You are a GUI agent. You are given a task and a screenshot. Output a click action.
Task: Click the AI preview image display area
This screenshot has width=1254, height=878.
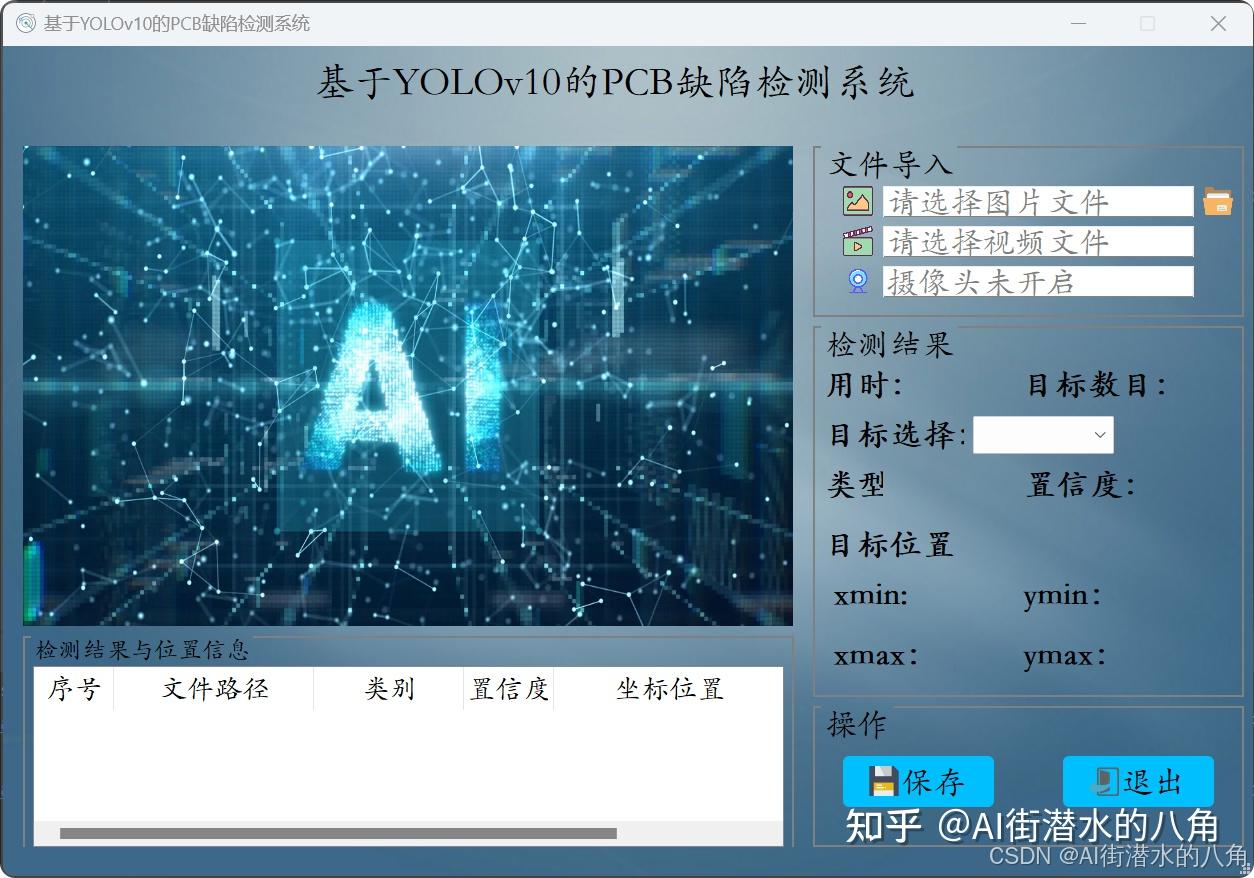407,384
